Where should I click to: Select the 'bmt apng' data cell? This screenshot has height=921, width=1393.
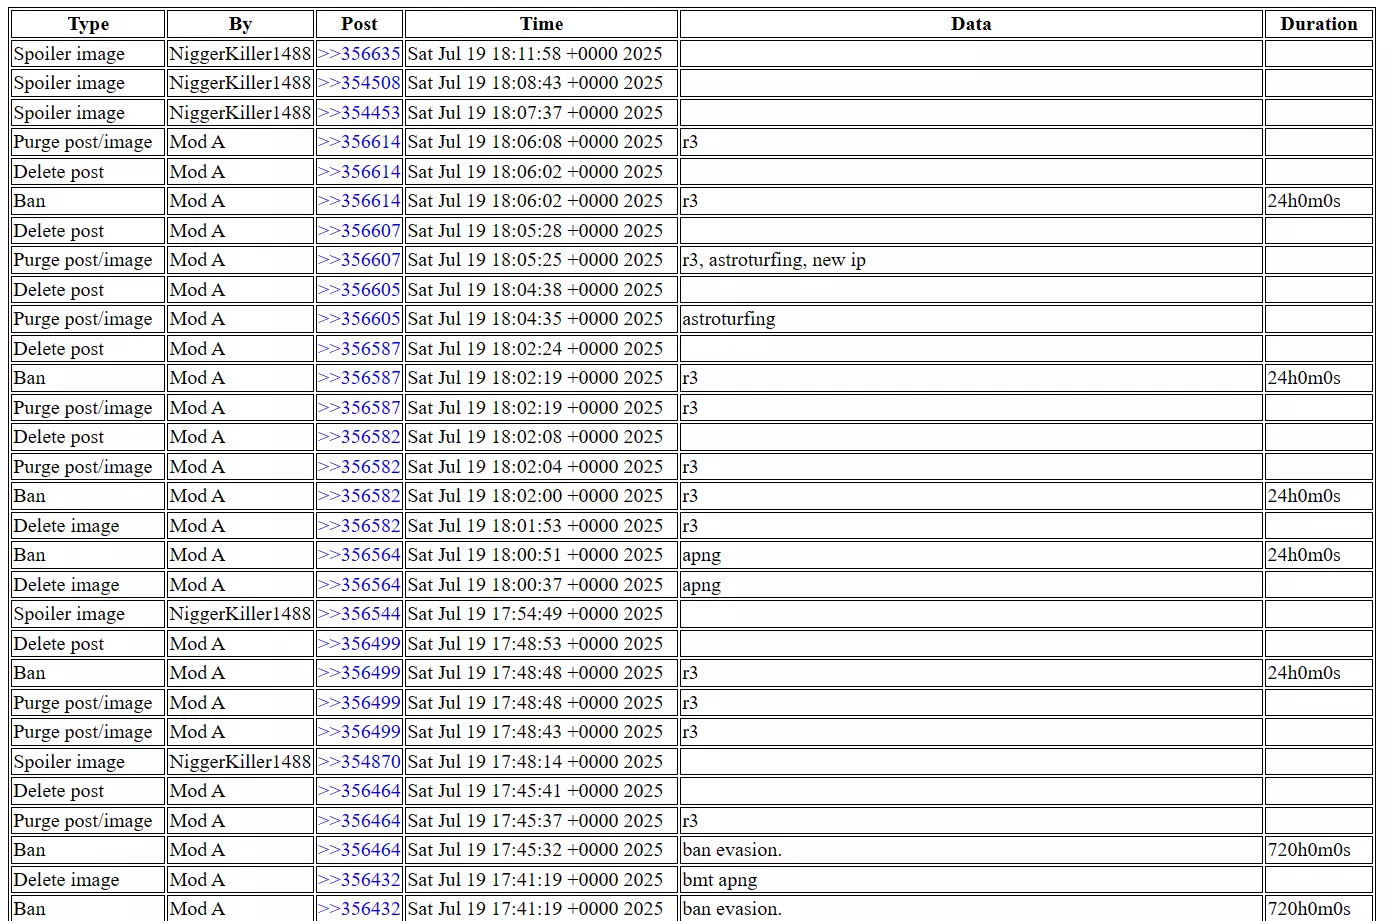971,880
